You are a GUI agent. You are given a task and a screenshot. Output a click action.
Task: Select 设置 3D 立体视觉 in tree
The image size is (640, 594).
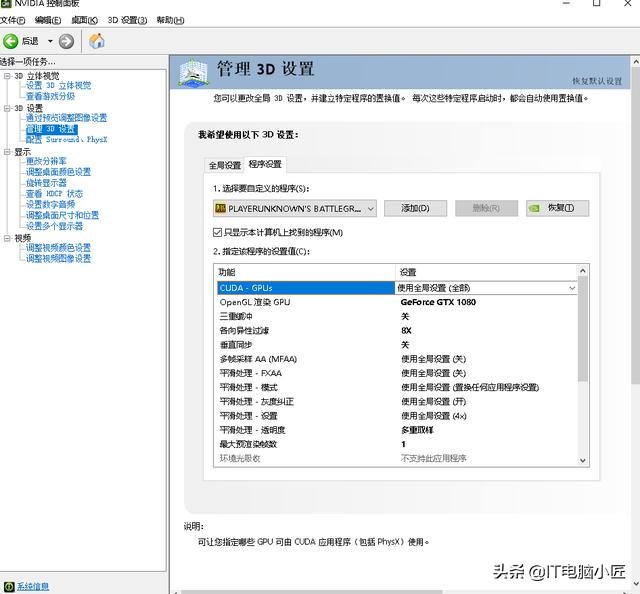pos(58,85)
